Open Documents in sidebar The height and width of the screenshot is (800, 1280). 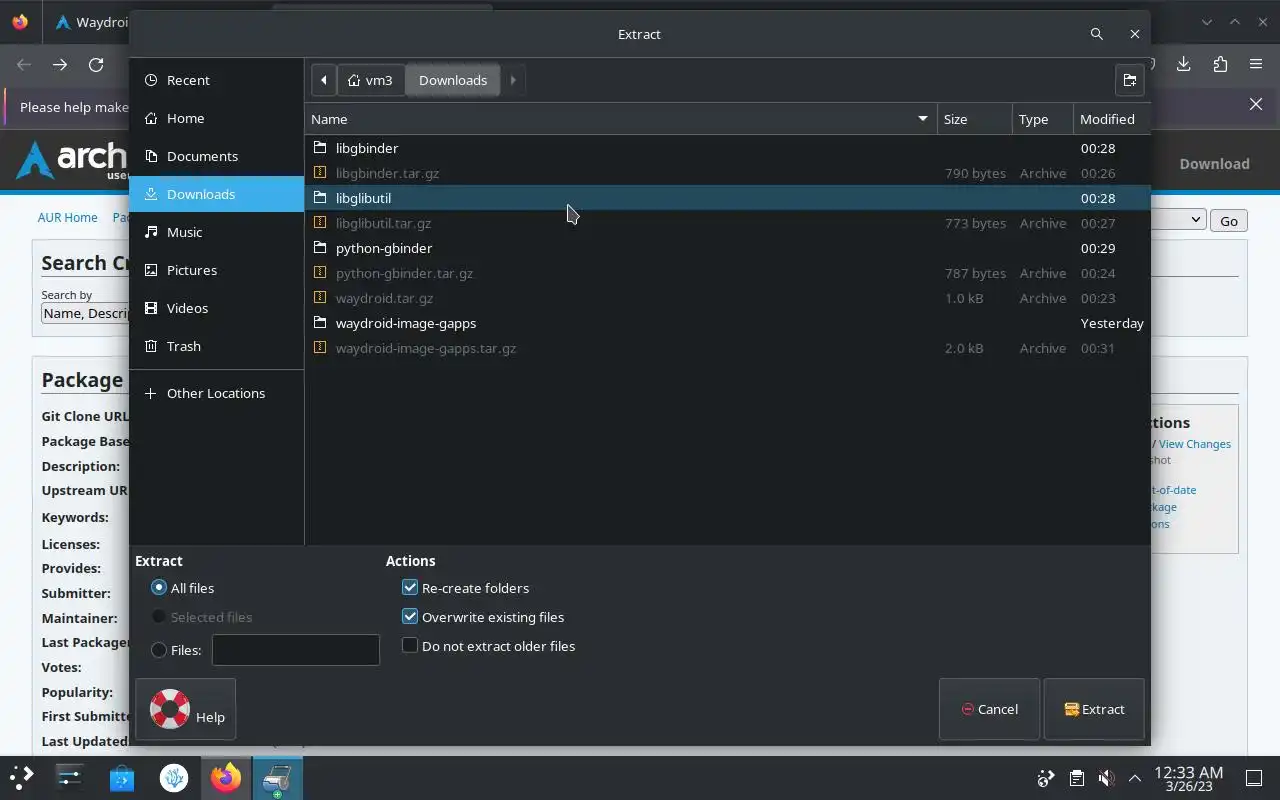[217, 156]
